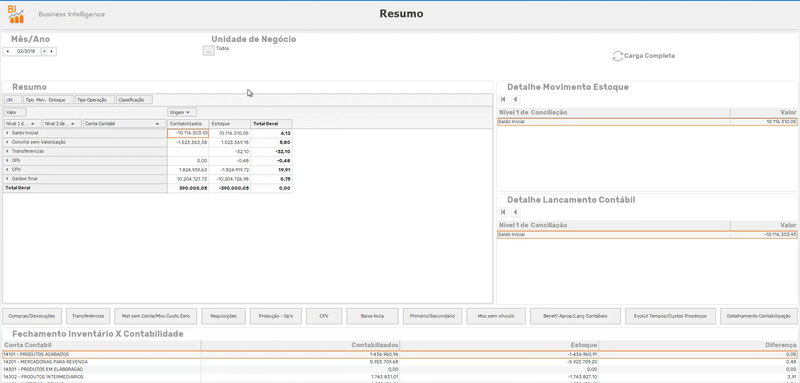Screen dimensions: 800x383
Task: Click Nível 1 de Conciliação header in Lancamento Contábil
Action: 614,225
